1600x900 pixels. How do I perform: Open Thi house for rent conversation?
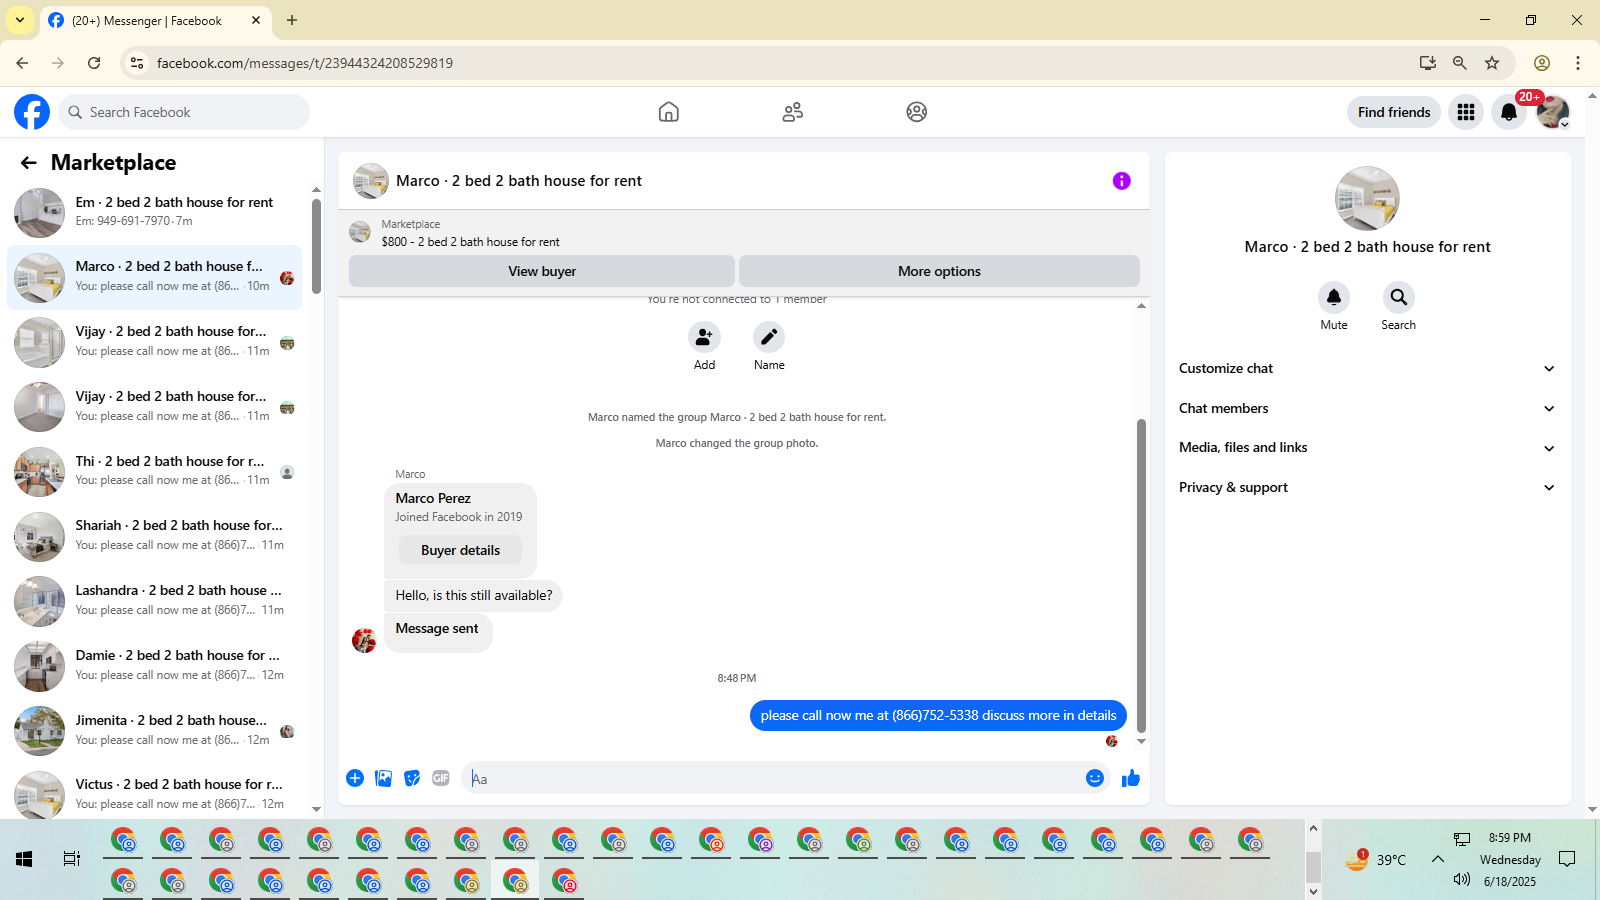click(x=155, y=471)
